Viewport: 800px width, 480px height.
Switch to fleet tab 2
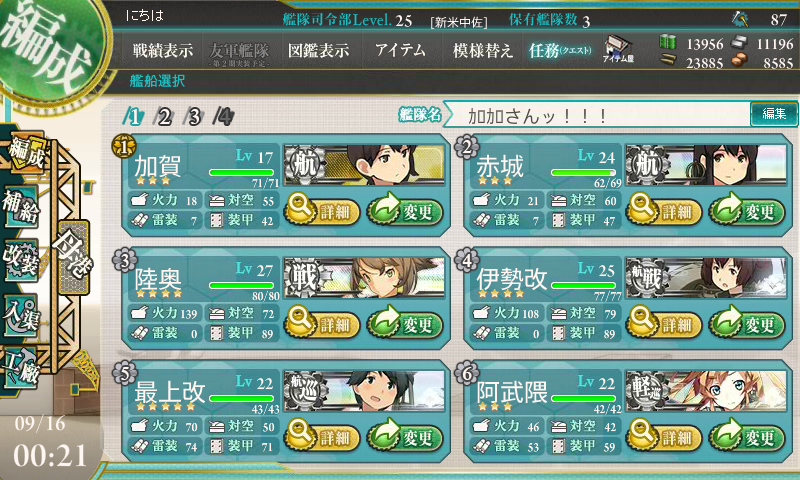click(164, 117)
